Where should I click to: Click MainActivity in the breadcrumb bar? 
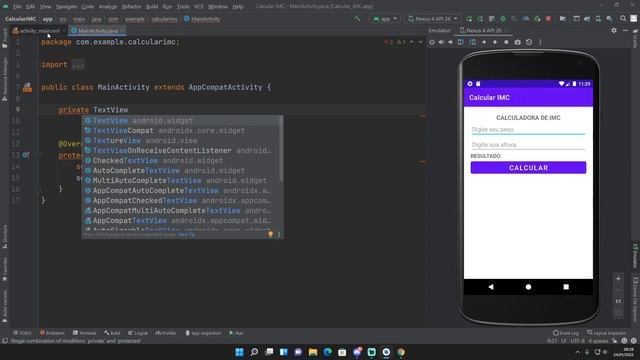(x=202, y=19)
